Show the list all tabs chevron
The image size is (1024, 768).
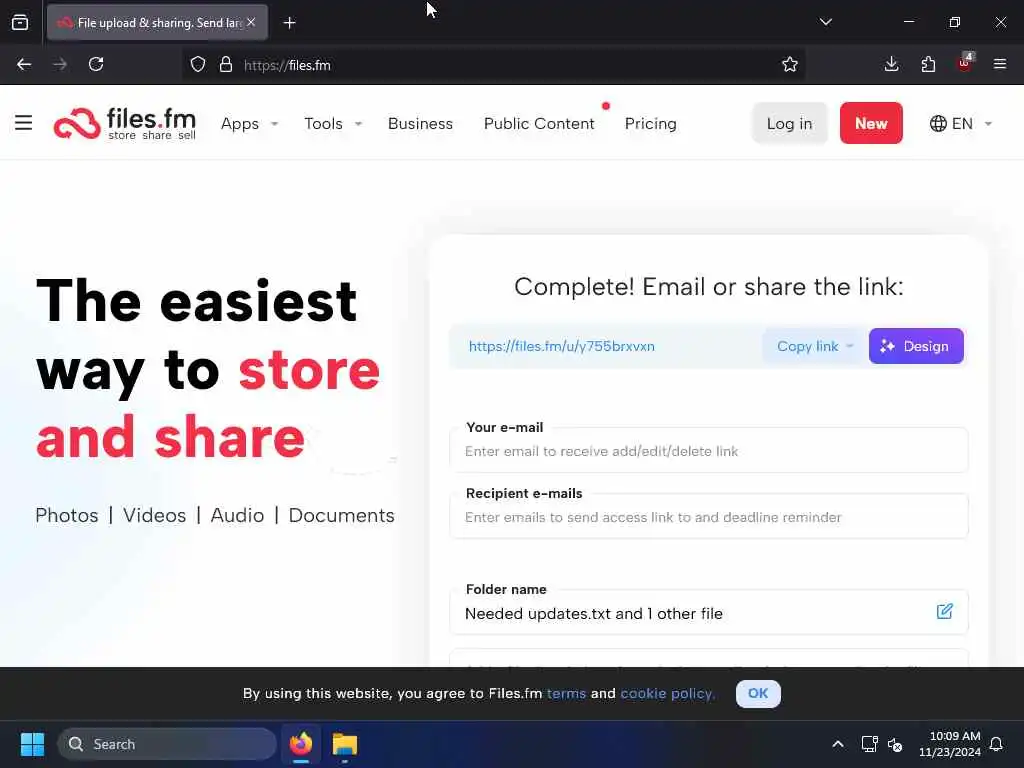pyautogui.click(x=825, y=22)
